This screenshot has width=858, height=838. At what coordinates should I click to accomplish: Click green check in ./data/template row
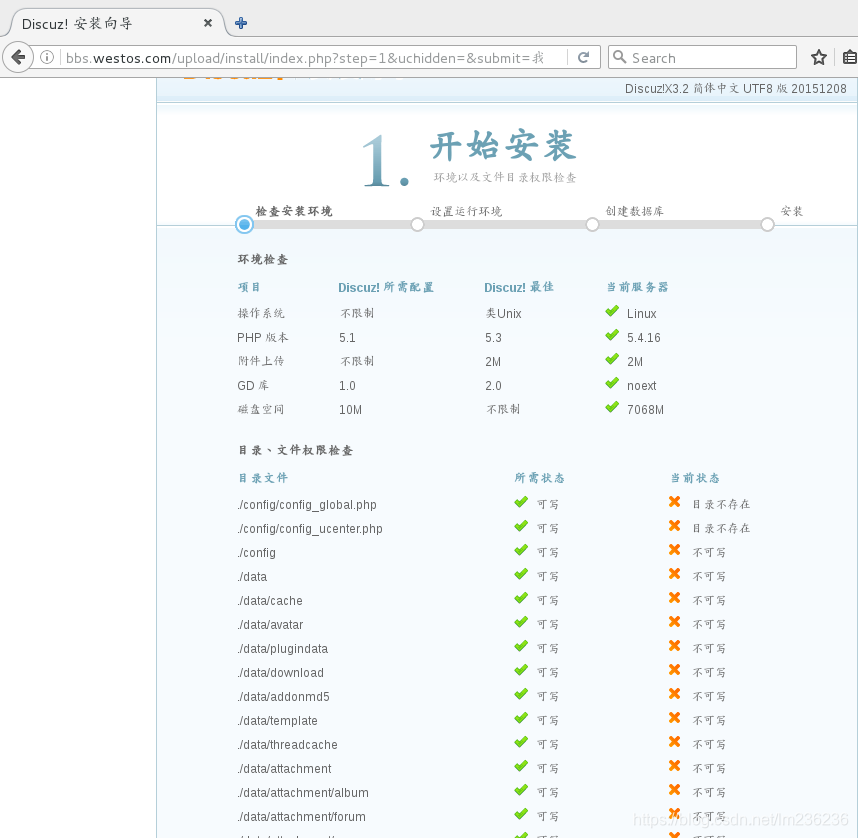coord(521,718)
